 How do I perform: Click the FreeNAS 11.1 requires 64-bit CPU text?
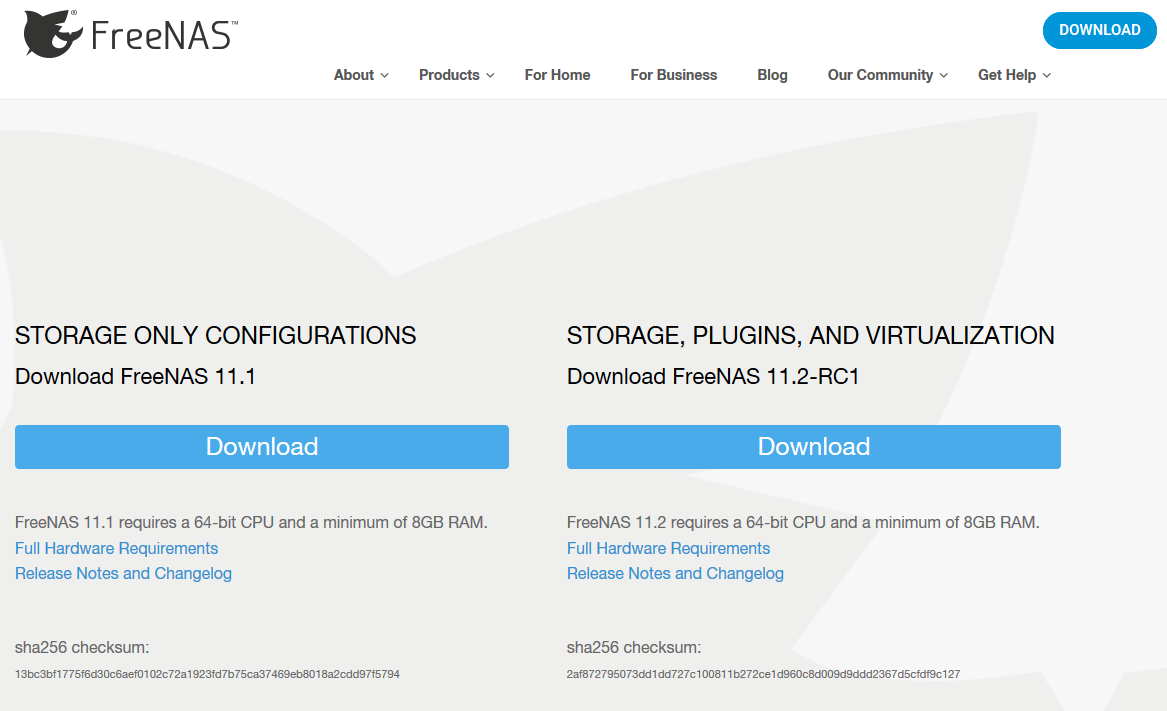tap(252, 523)
